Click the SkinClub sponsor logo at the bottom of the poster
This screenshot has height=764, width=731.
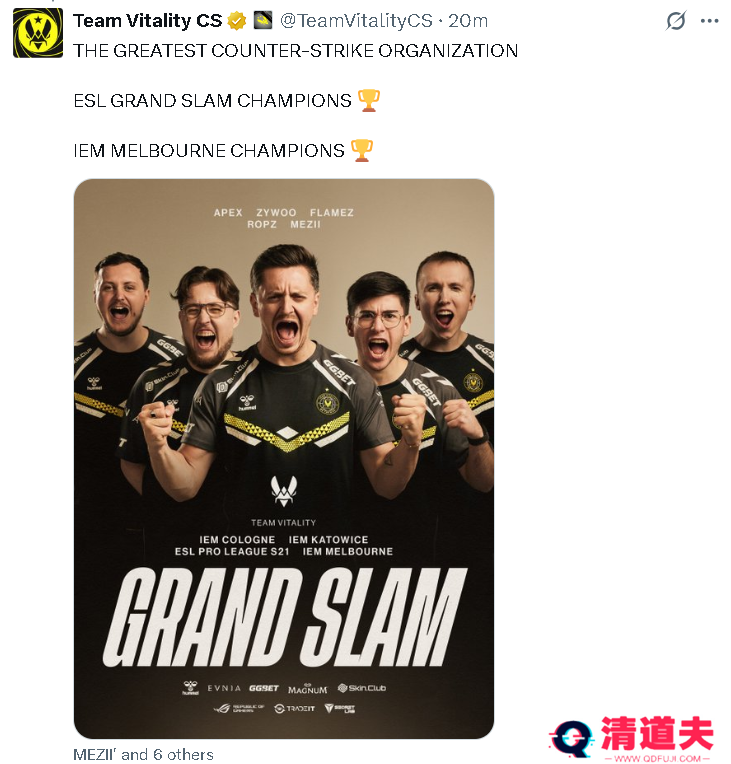click(x=362, y=688)
